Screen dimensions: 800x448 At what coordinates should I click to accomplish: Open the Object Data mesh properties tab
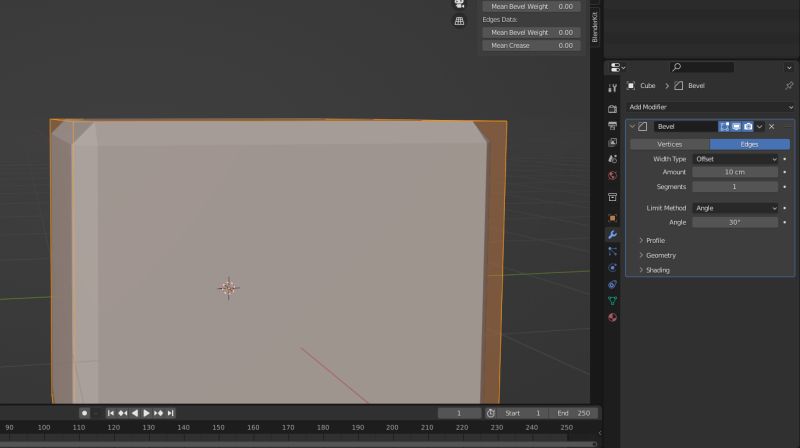tap(612, 301)
